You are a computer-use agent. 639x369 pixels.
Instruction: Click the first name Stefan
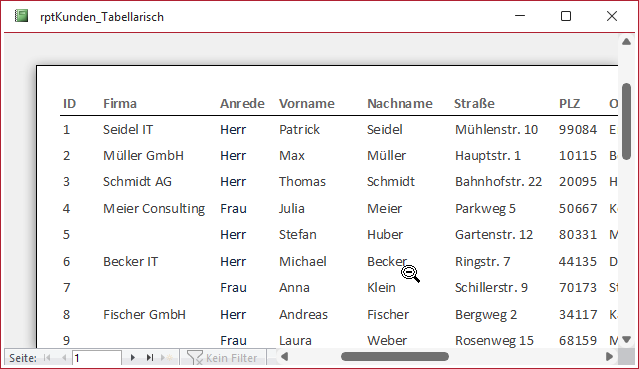tap(297, 235)
